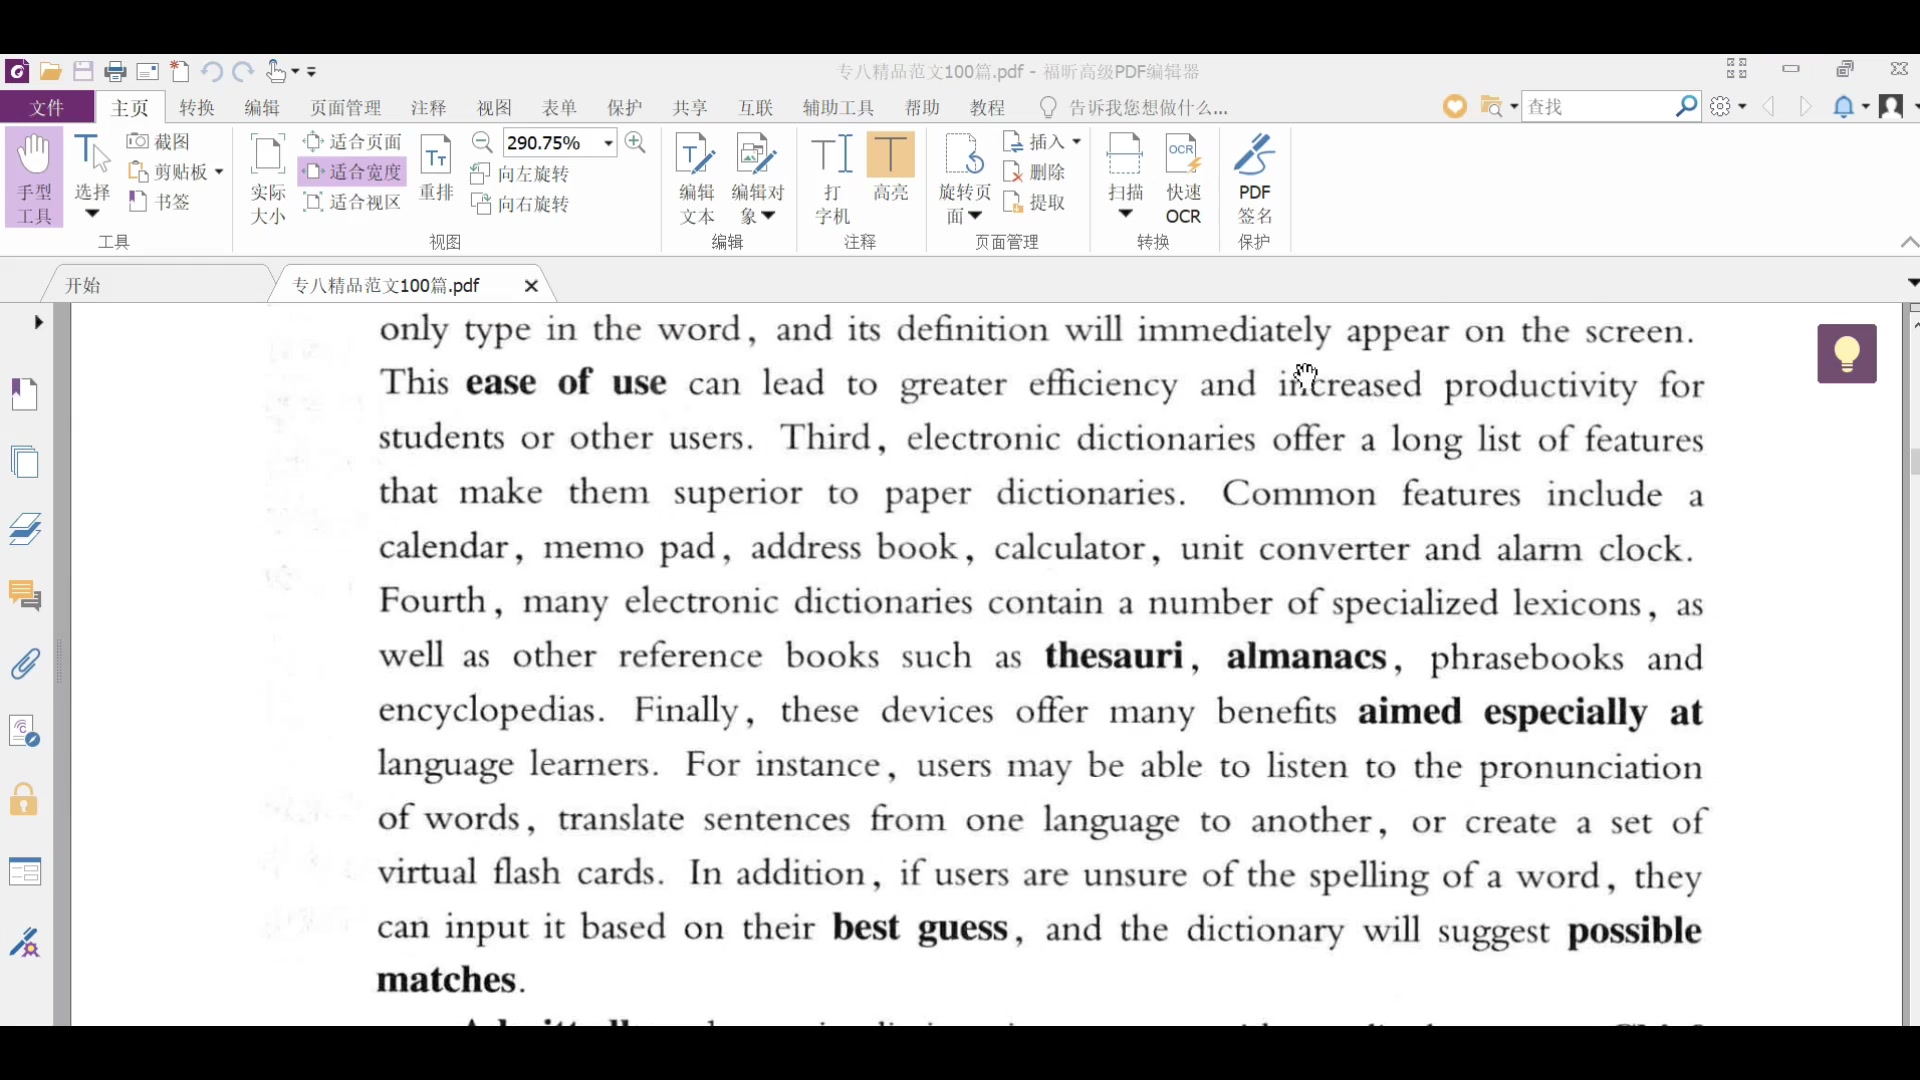Open the Security lock sidebar panel
1920x1080 pixels.
(24, 800)
